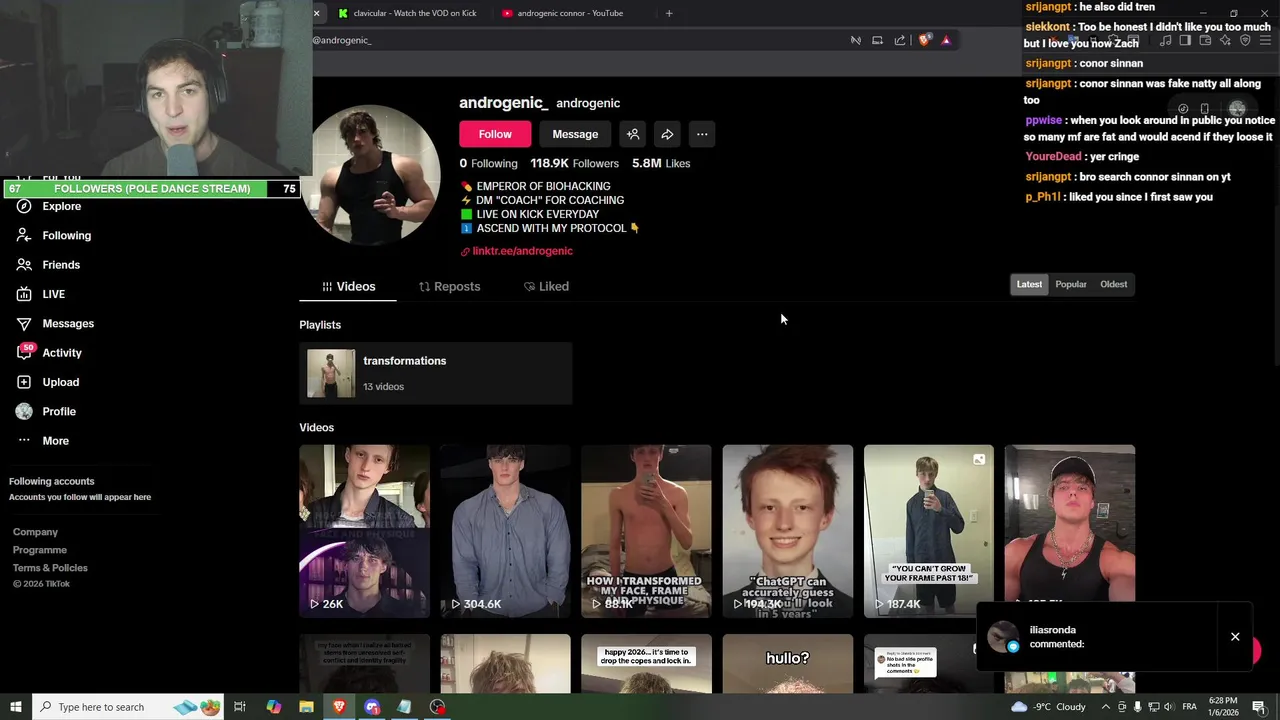Switch to the Liked tab
Screen dimensions: 1280x720
tap(546, 287)
